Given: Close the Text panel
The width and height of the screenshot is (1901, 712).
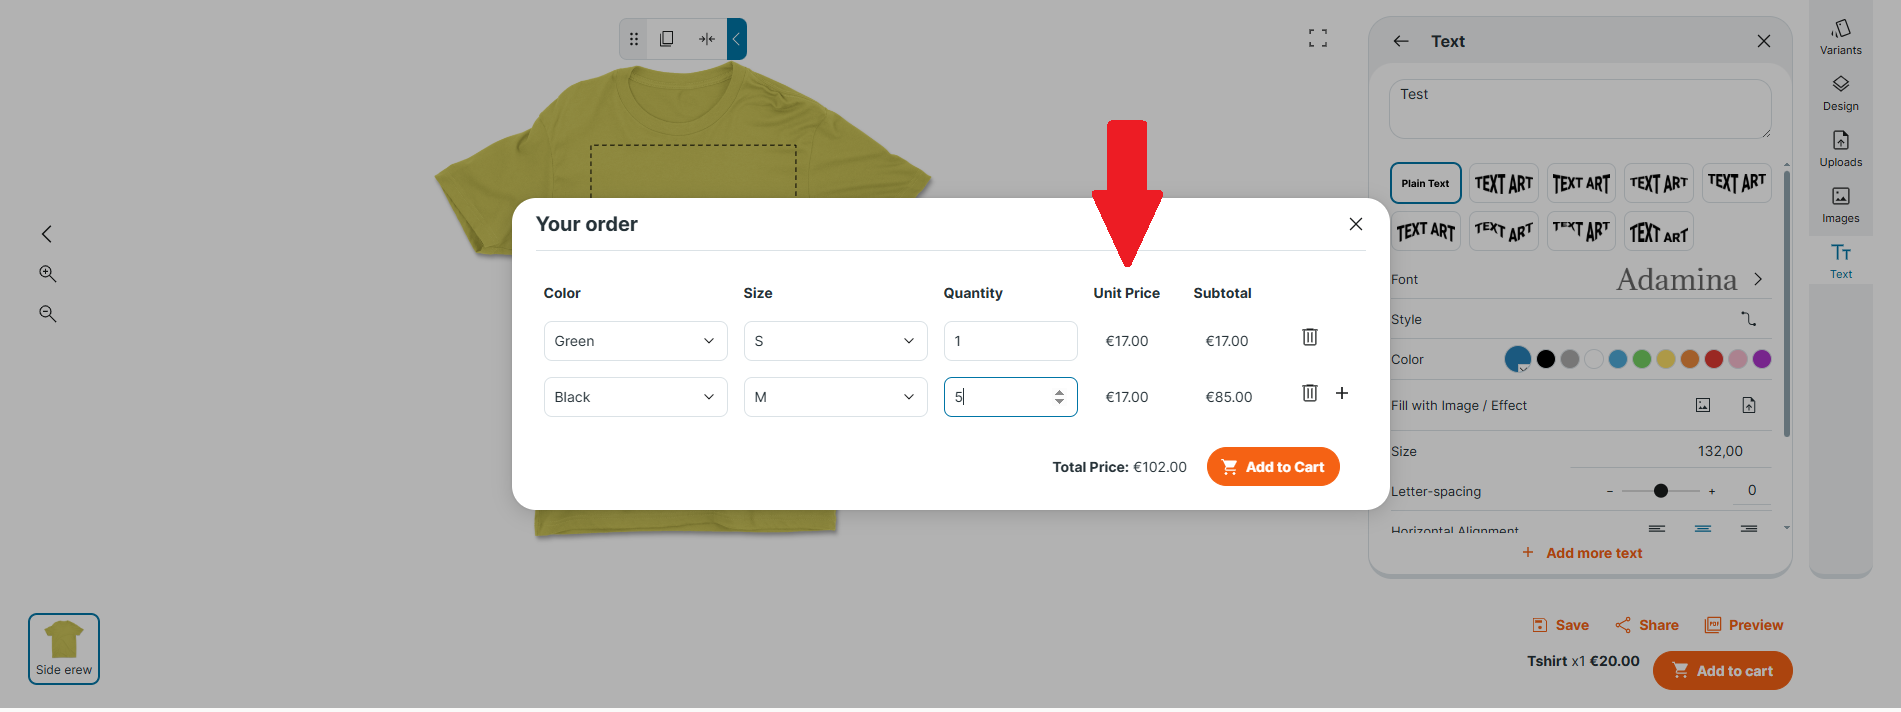Looking at the screenshot, I should coord(1764,41).
